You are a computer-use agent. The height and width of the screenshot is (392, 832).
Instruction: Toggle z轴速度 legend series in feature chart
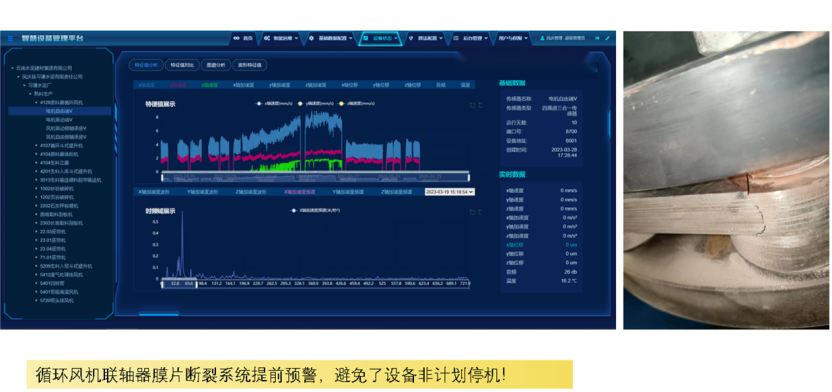(357, 103)
